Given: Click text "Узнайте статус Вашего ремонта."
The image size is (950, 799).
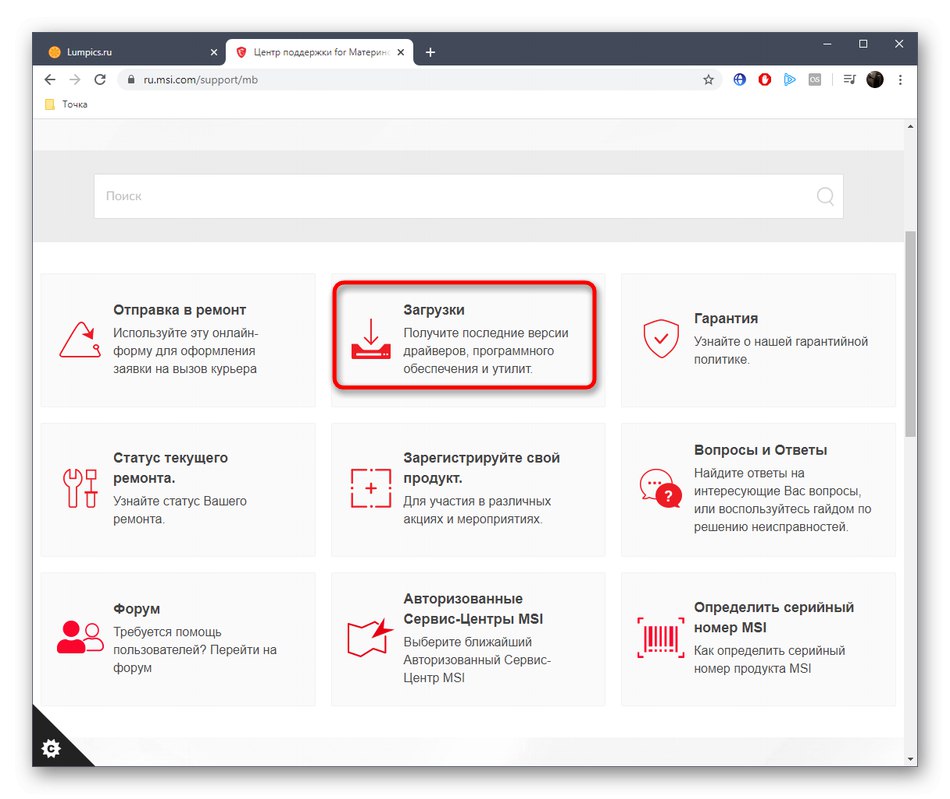Looking at the screenshot, I should click(x=180, y=510).
